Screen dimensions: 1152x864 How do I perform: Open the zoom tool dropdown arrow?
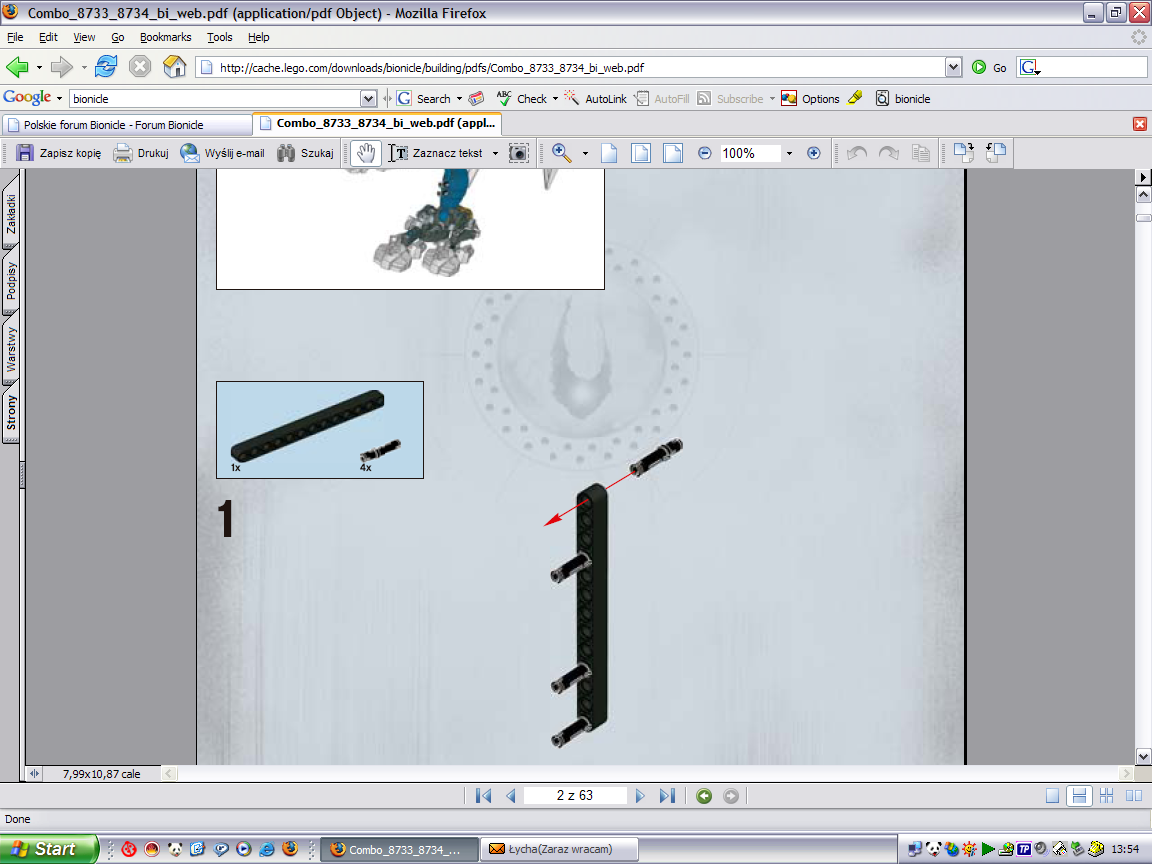(x=585, y=154)
